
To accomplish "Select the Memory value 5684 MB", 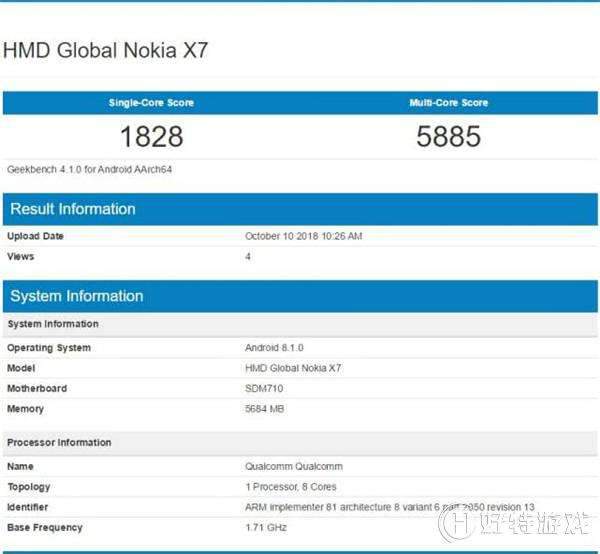I will tap(264, 409).
